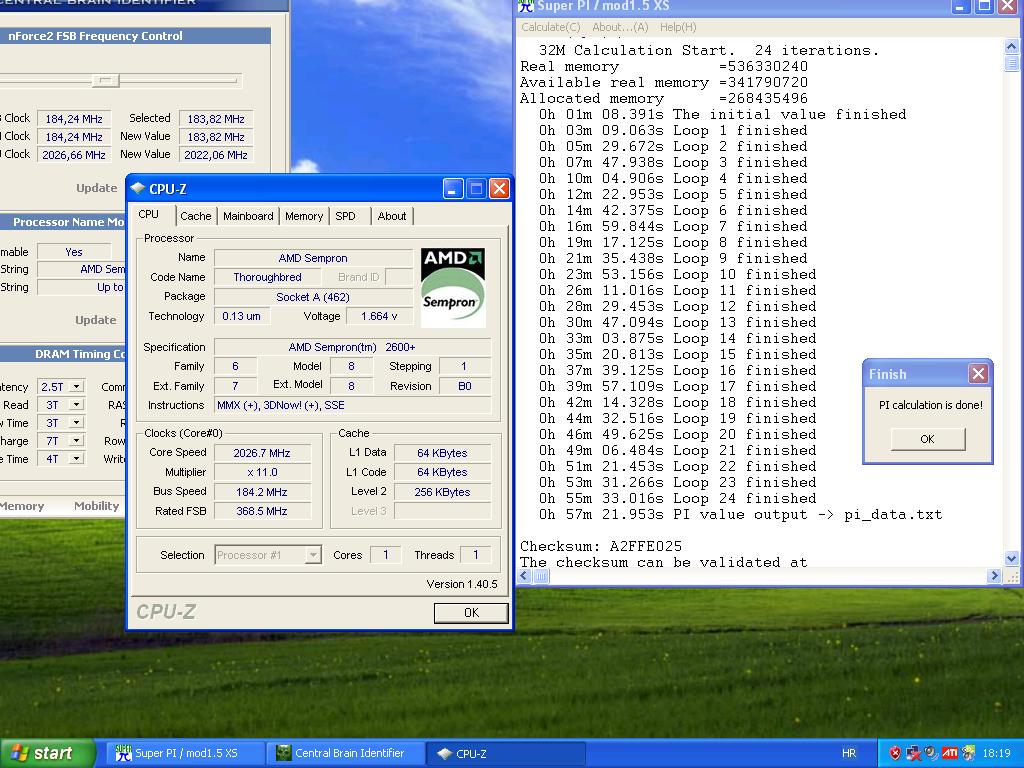1024x768 pixels.
Task: Click the CPU-Z taskbar button
Action: [504, 753]
